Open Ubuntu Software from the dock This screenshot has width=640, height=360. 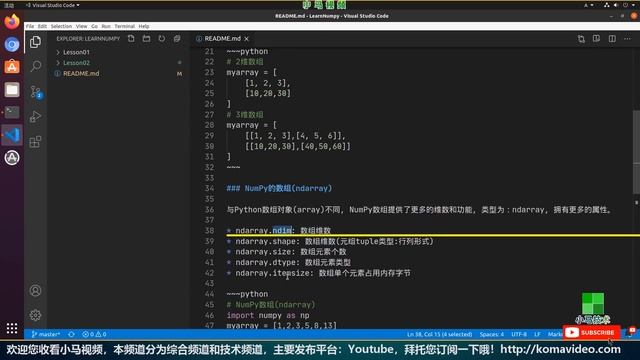tap(12, 67)
